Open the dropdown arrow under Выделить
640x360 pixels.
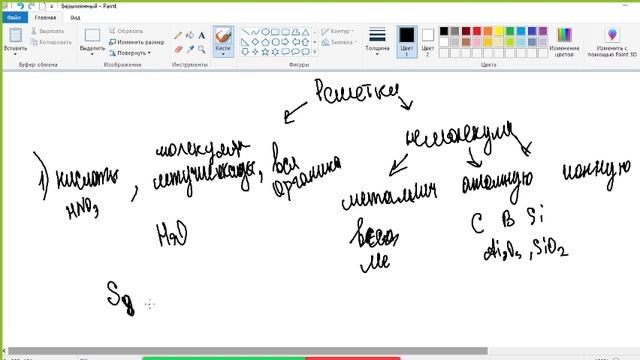(92, 54)
